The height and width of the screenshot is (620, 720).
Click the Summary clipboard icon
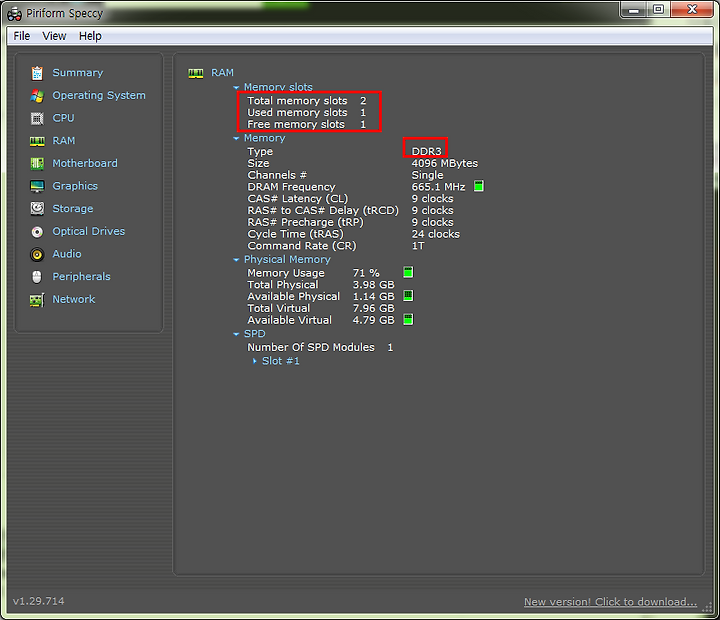[x=37, y=73]
